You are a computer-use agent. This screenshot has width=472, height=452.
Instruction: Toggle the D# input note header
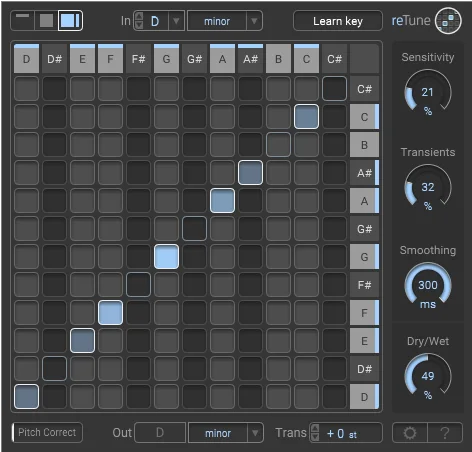[54, 59]
